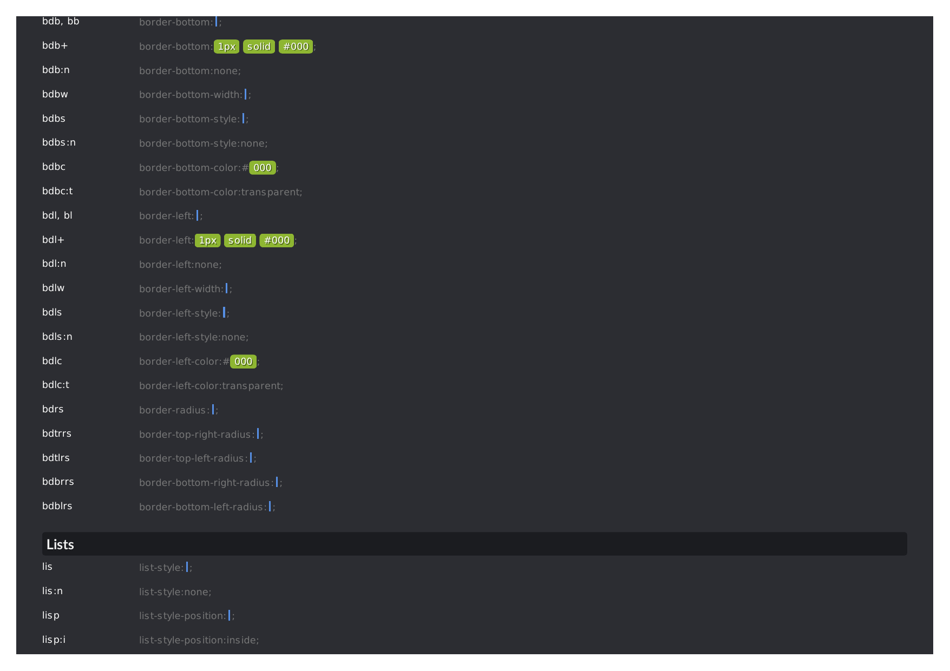The image size is (950, 671).
Task: Select the "#000" swatch in the bdb+ row
Action: click(296, 46)
